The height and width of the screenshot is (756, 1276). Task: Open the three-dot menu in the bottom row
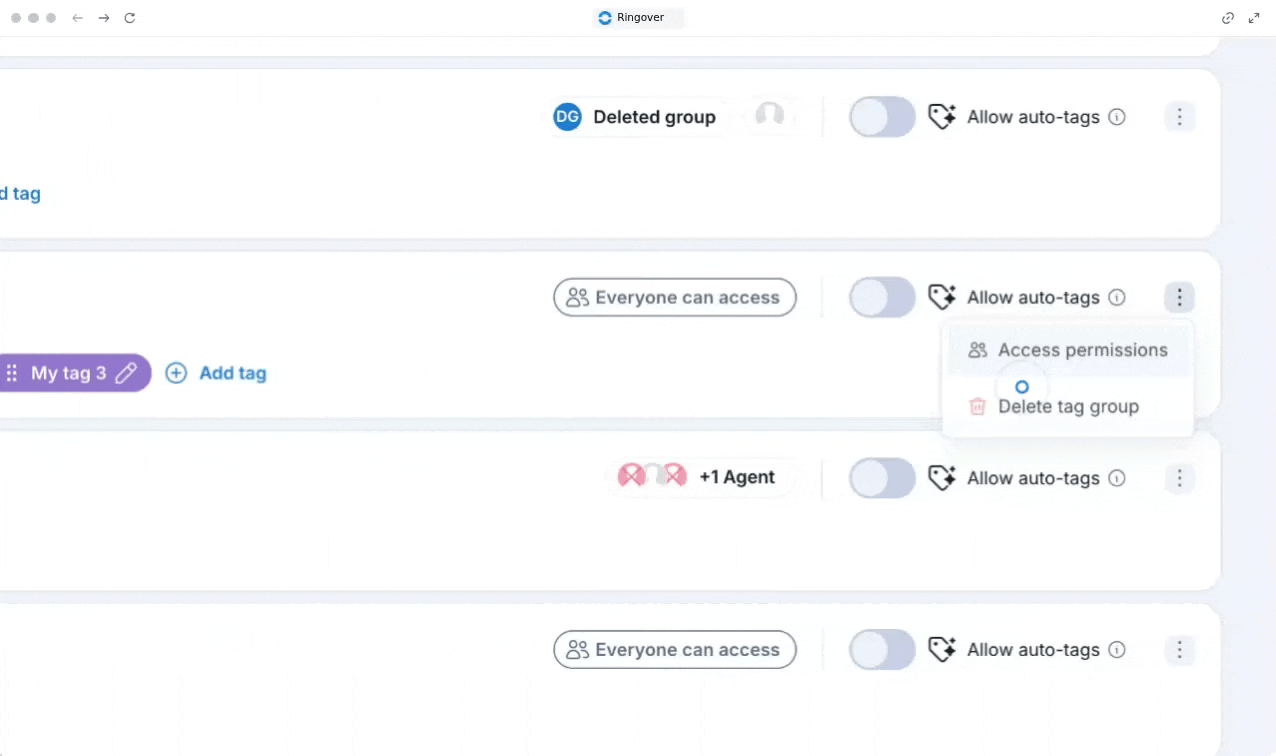(1179, 650)
